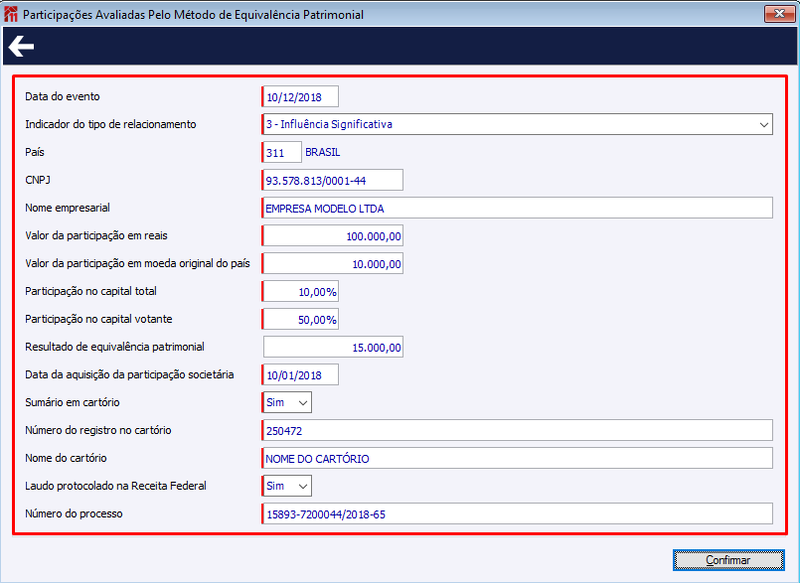Expand the Sumário em cartório dropdown
Viewport: 800px width, 583px height.
point(287,402)
